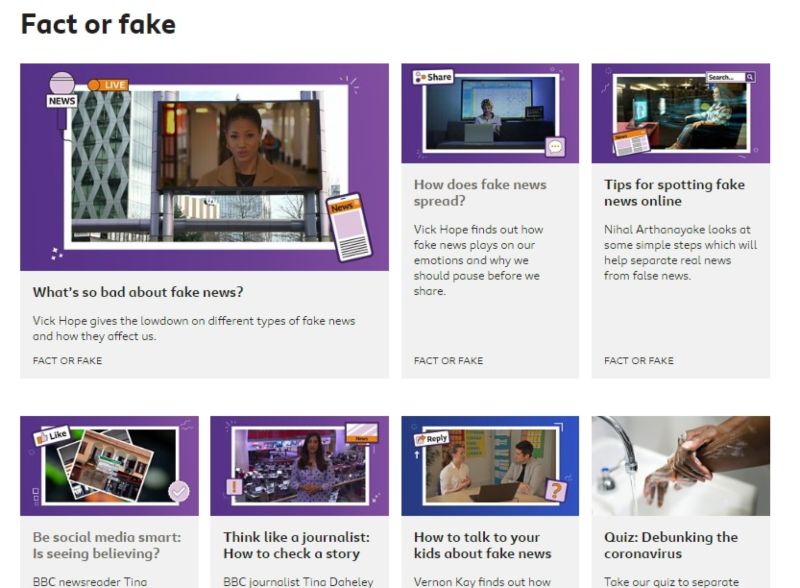The height and width of the screenshot is (588, 800).
Task: Click the 'Fact or fake' page heading
Action: point(98,24)
